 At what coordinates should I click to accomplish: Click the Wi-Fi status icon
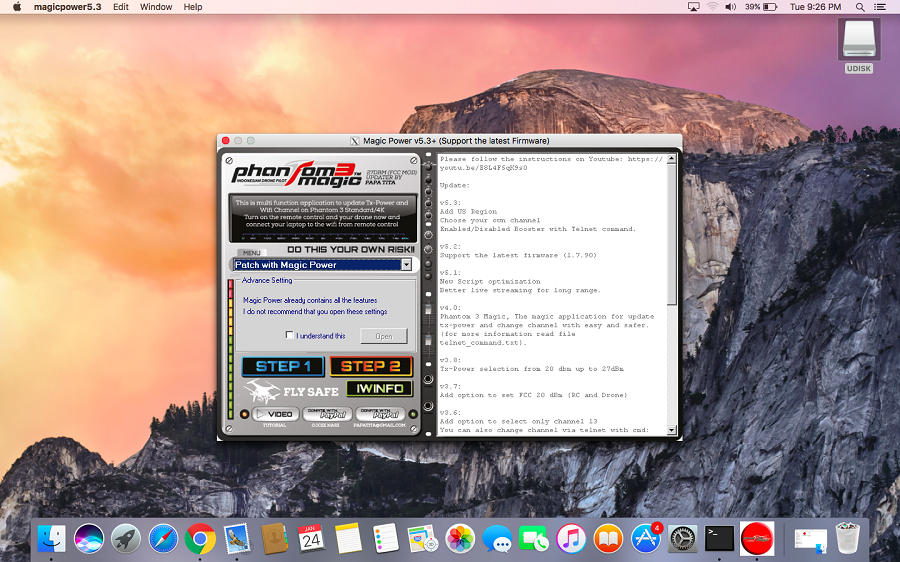click(x=712, y=7)
